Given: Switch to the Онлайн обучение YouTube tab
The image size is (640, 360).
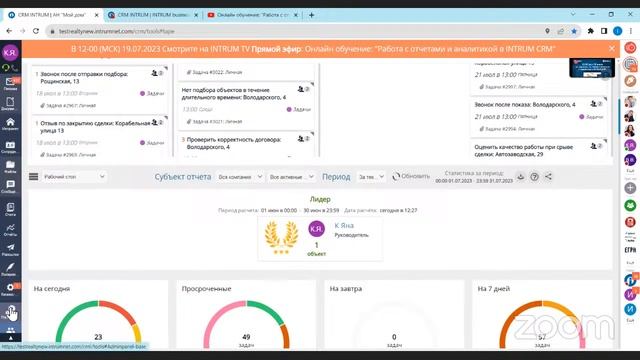Looking at the screenshot, I should 253,15.
